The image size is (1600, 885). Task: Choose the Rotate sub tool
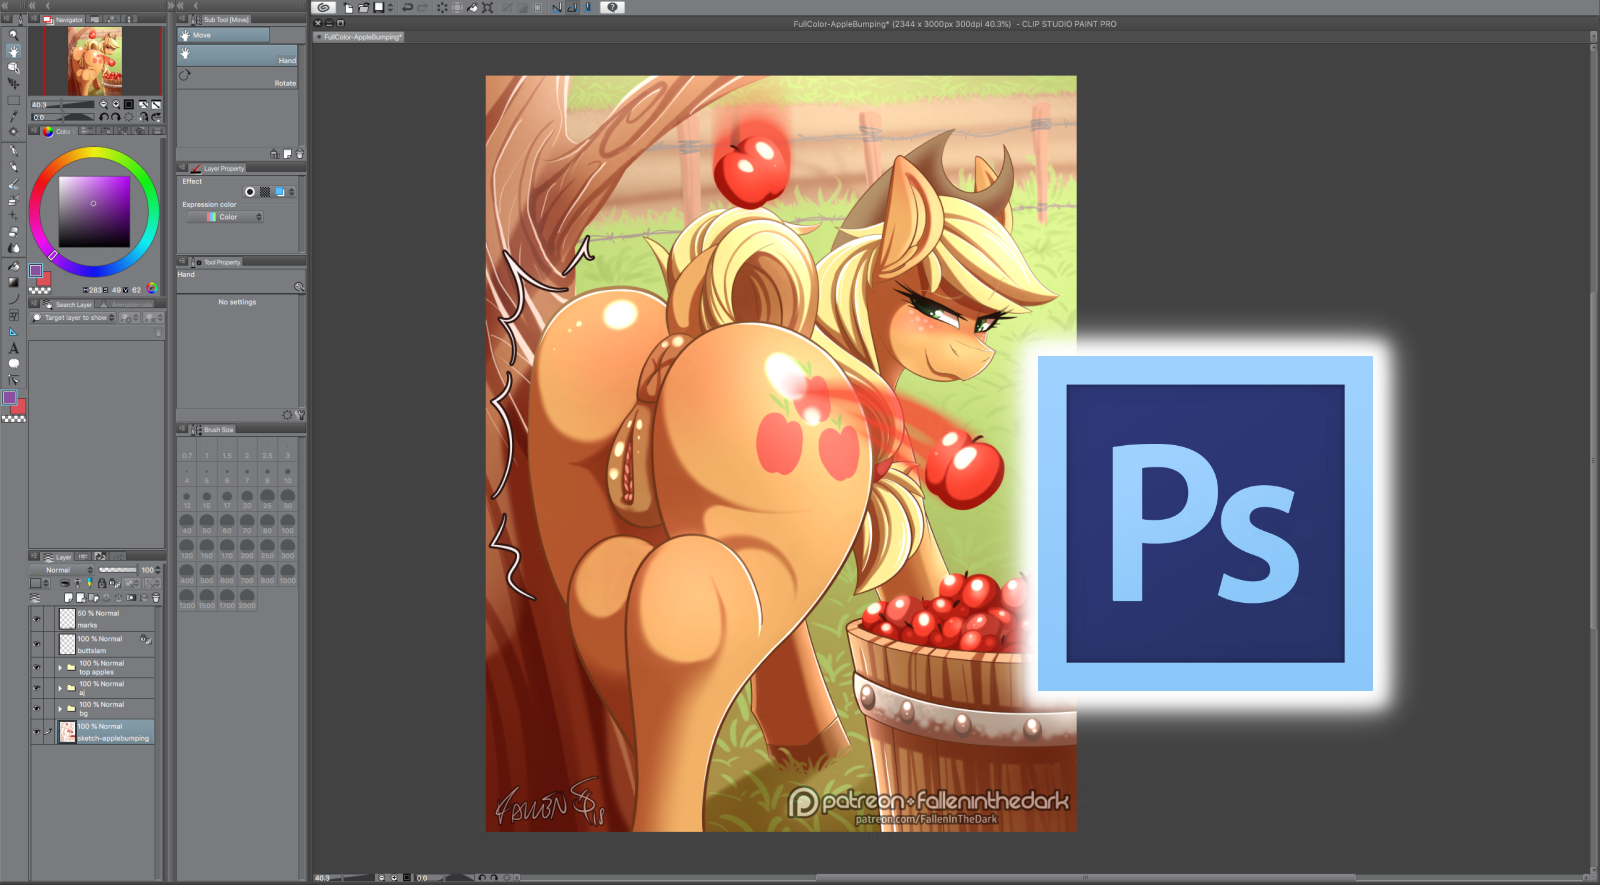pos(238,79)
